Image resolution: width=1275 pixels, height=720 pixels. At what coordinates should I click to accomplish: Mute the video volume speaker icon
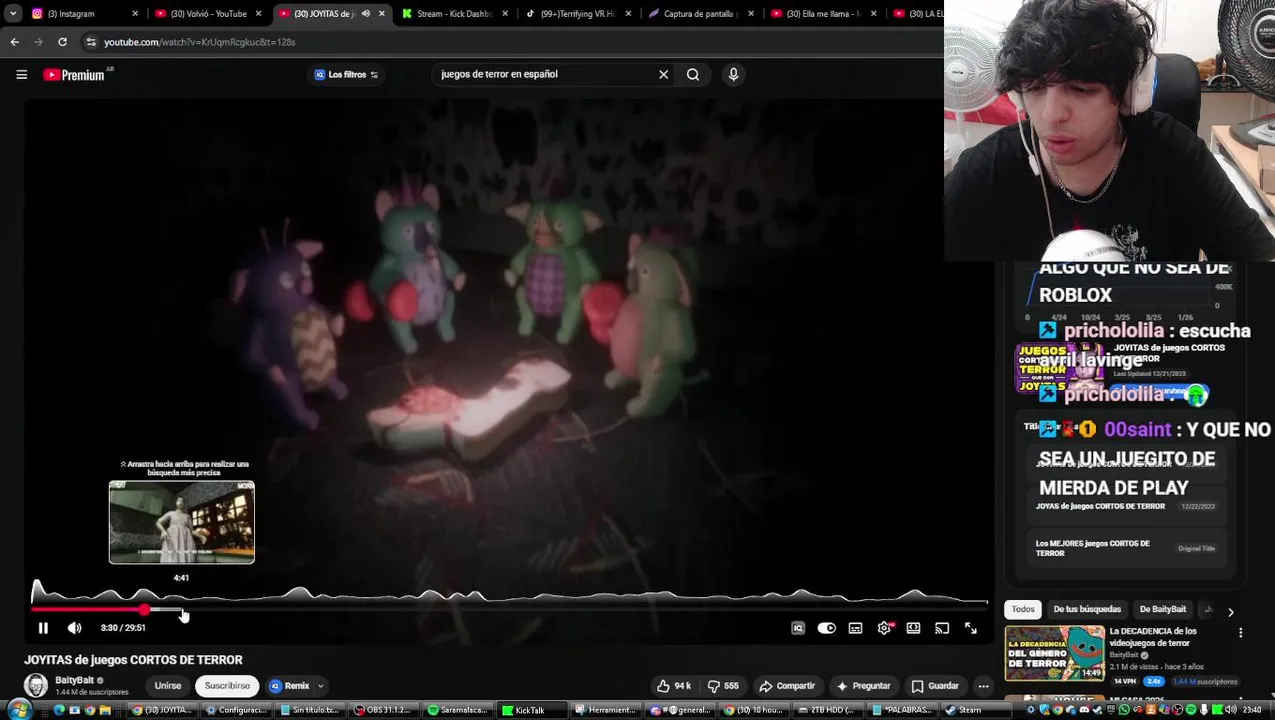(x=74, y=628)
